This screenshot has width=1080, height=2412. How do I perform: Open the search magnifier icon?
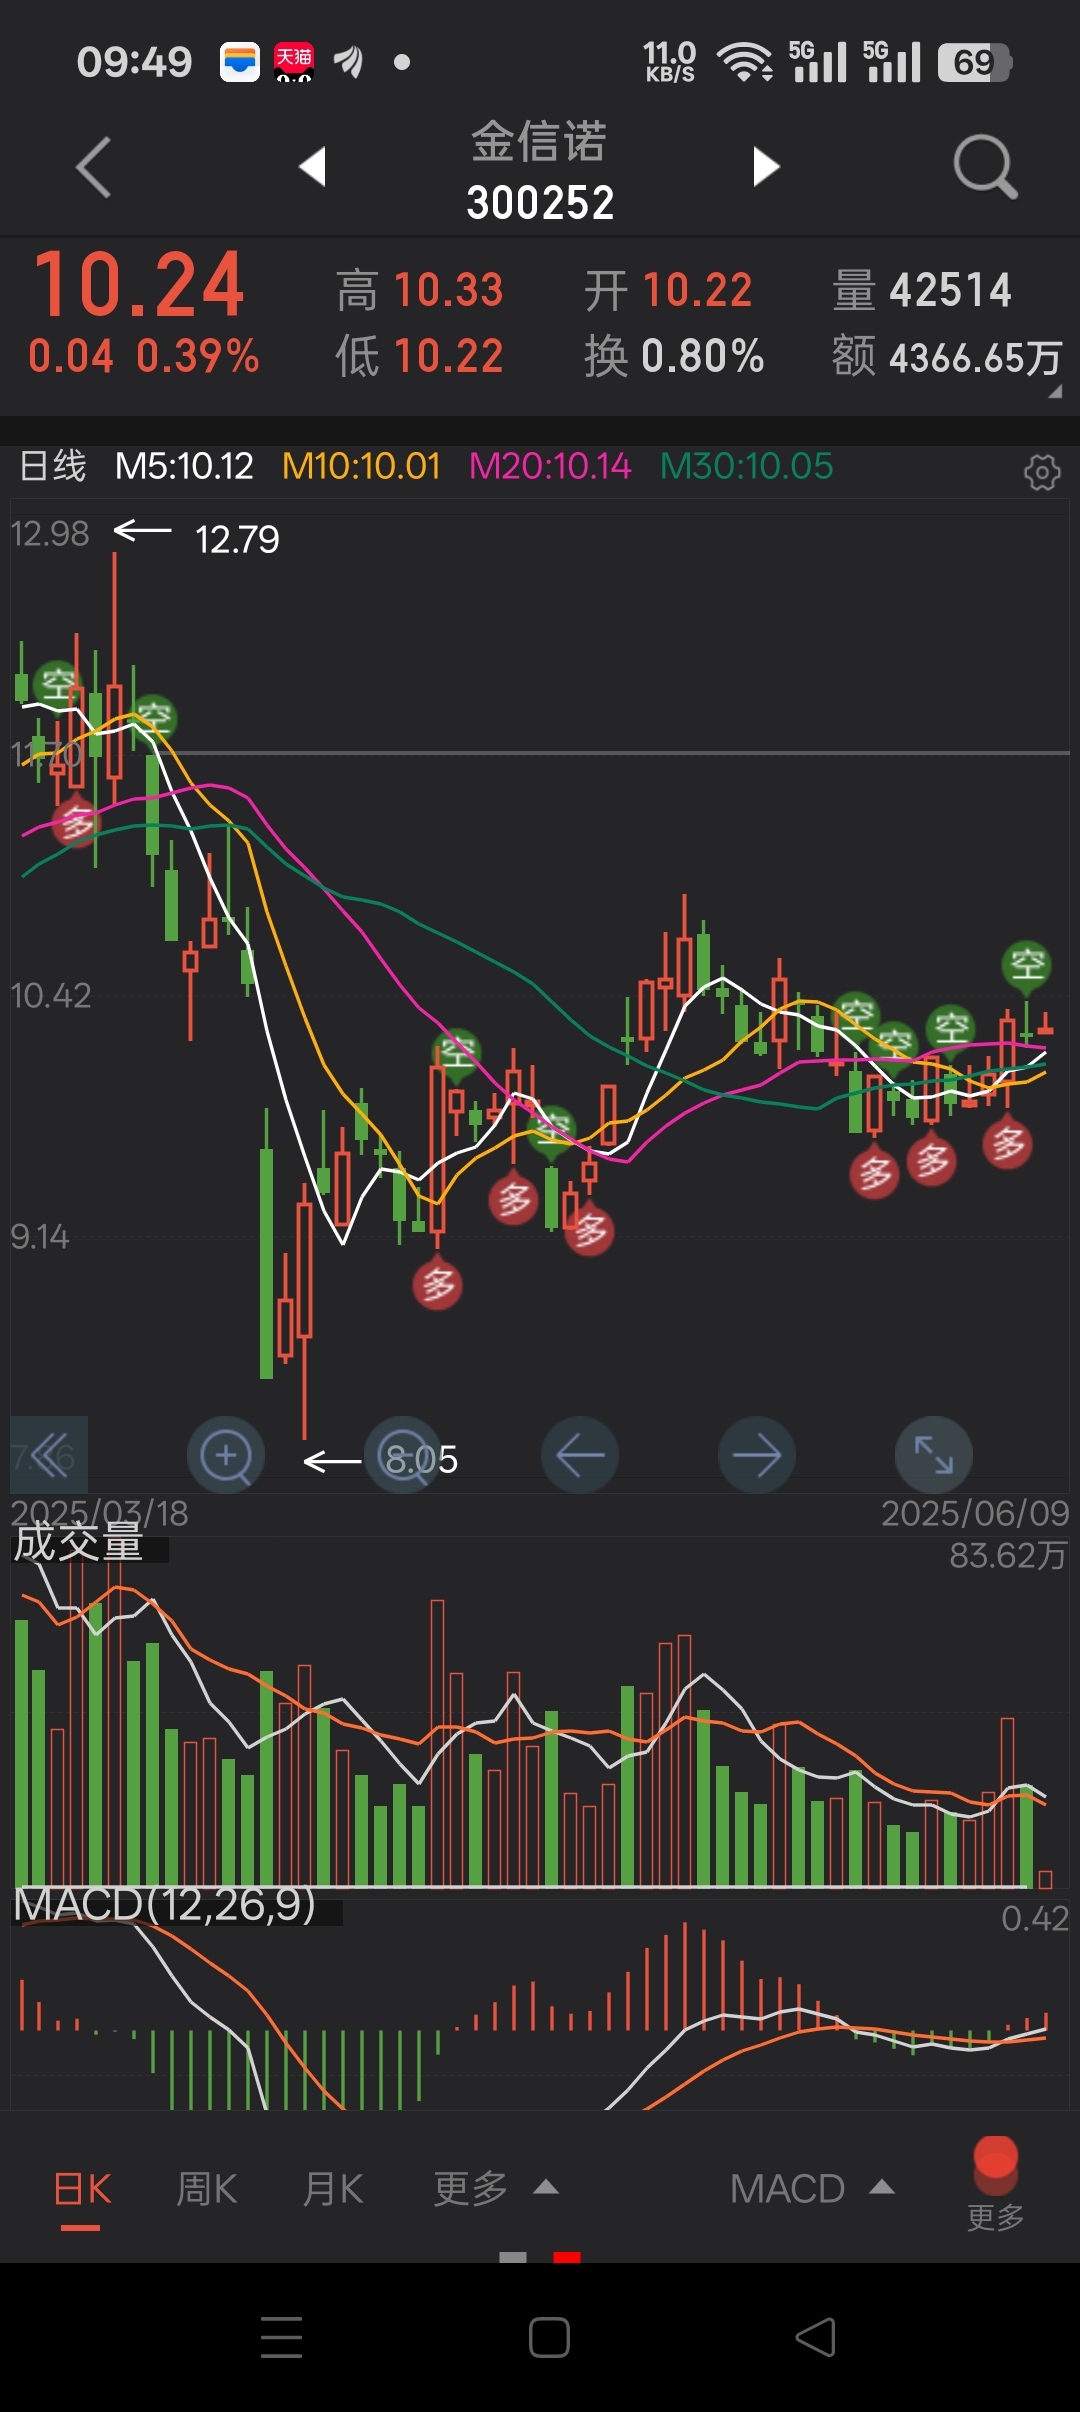985,166
